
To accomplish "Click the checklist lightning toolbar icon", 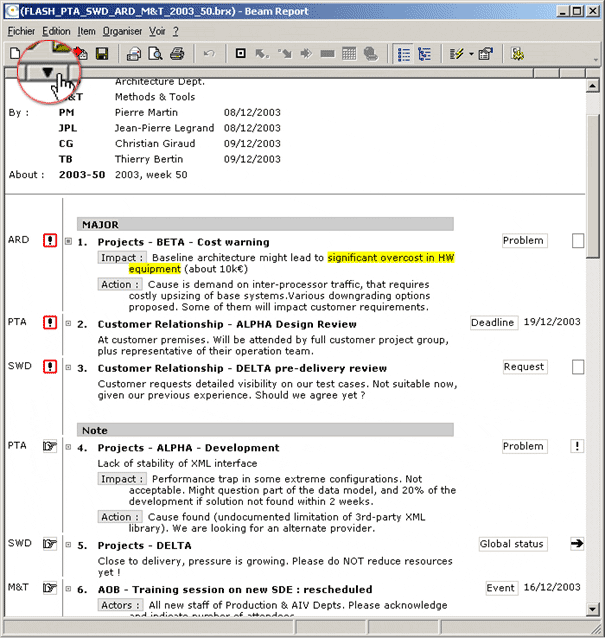I will click(x=456, y=54).
